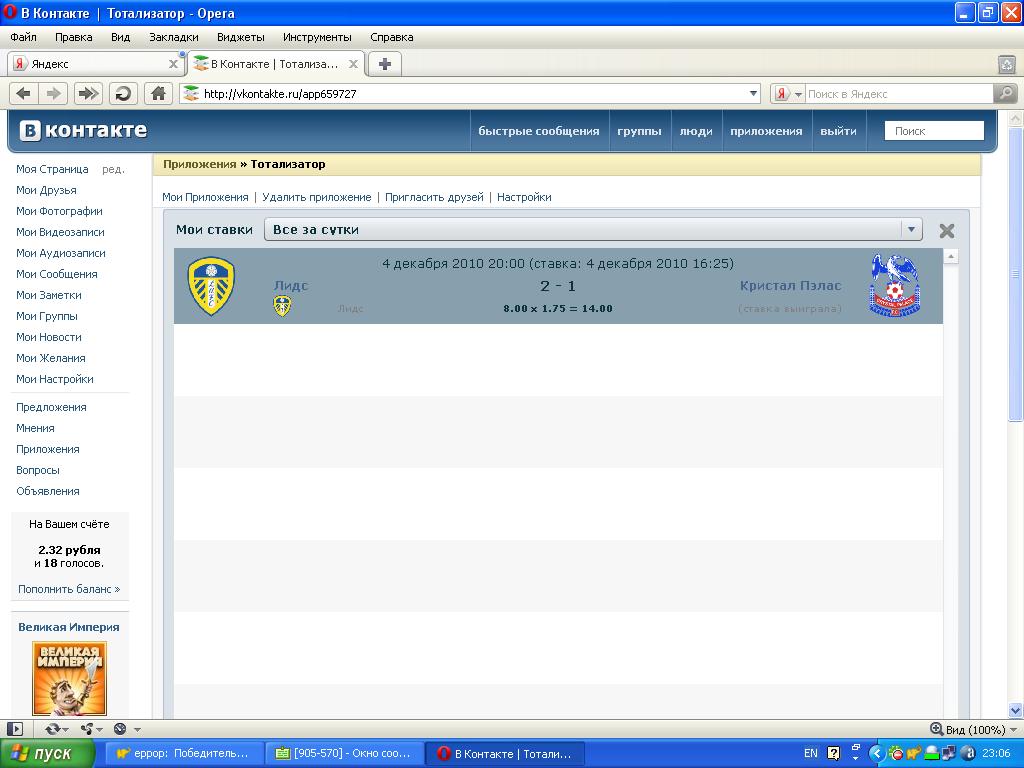Click the ВКонтакте logo
This screenshot has width=1024, height=768.
tap(83, 130)
